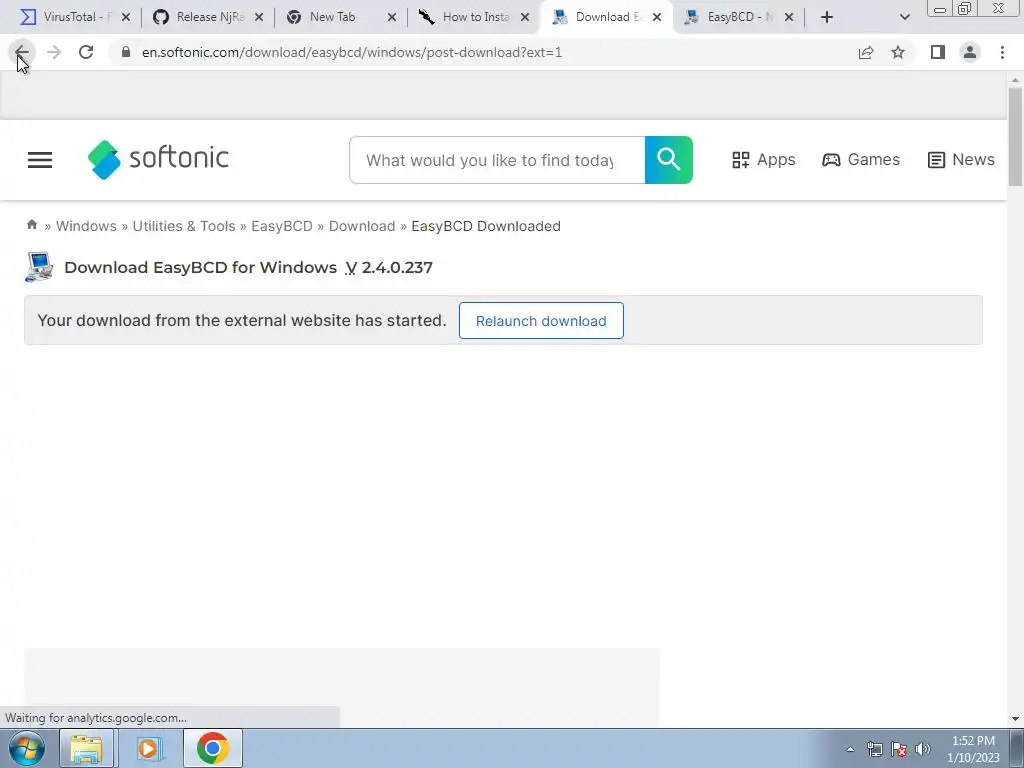Open Chrome's three-dot menu

click(1002, 52)
